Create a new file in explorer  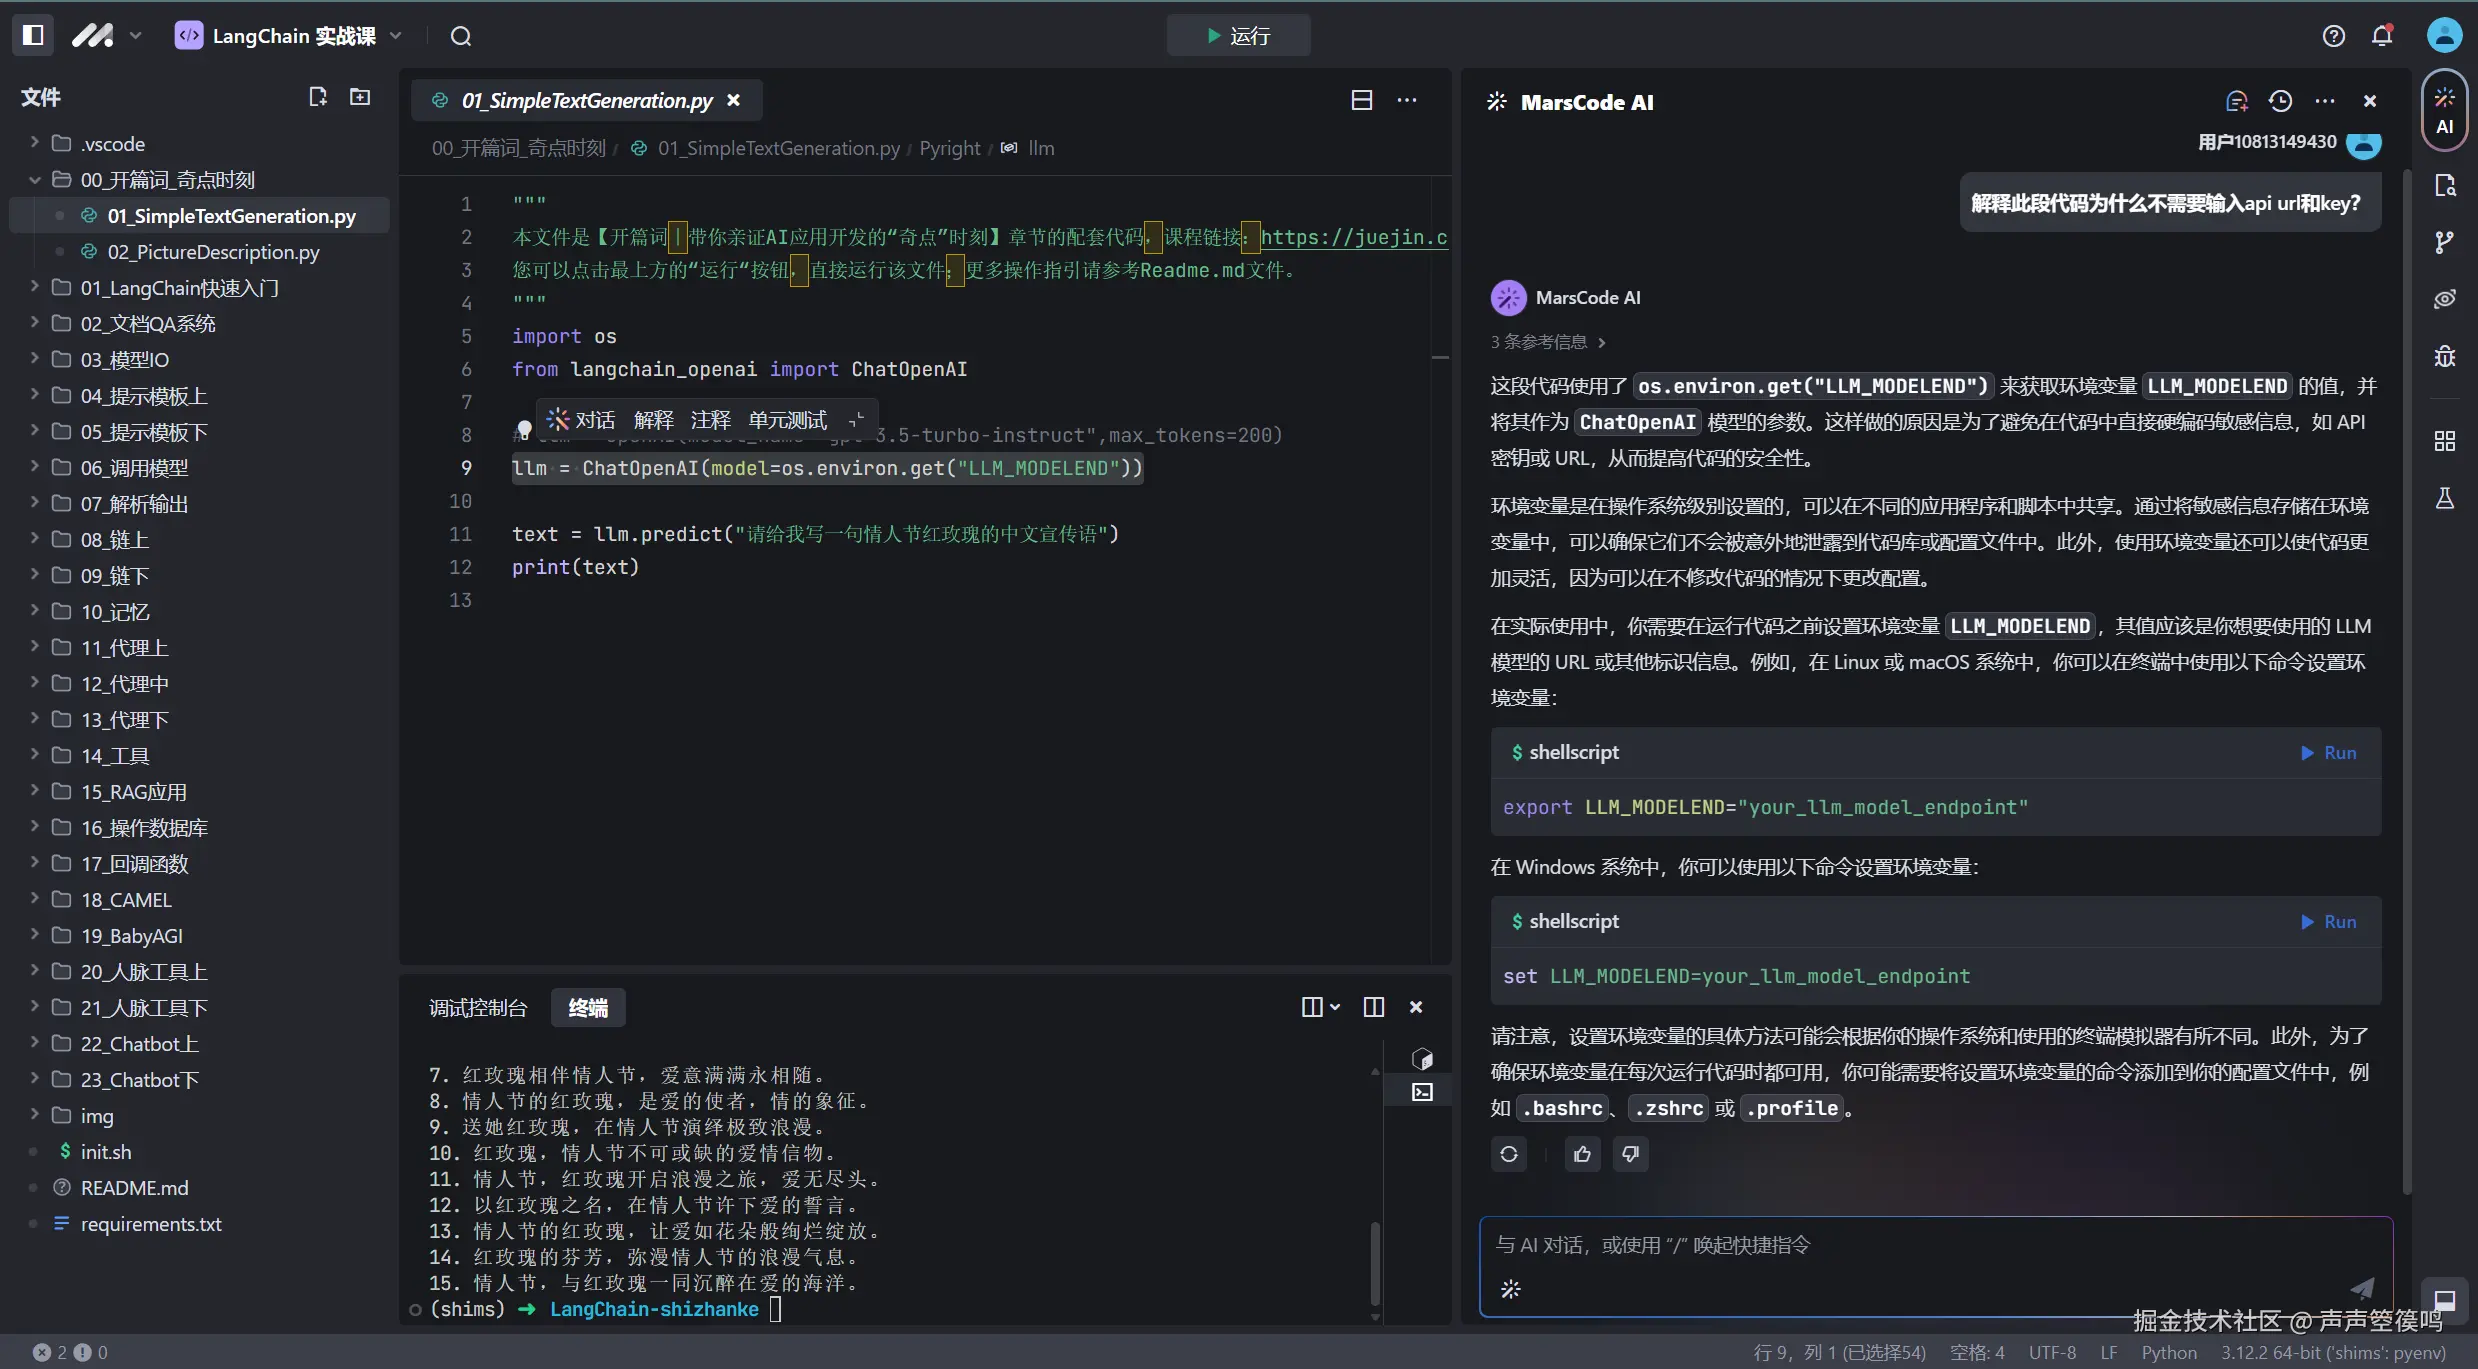pos(318,97)
